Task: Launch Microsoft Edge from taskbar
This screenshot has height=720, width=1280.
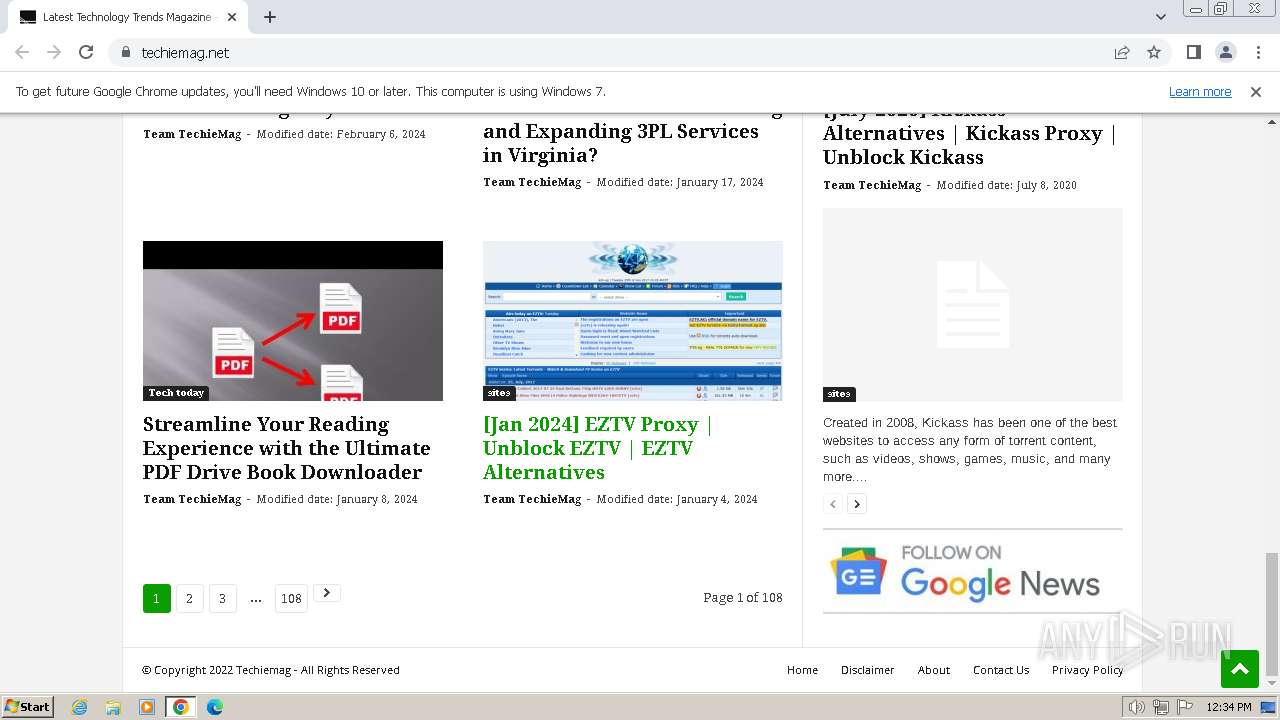Action: click(214, 707)
